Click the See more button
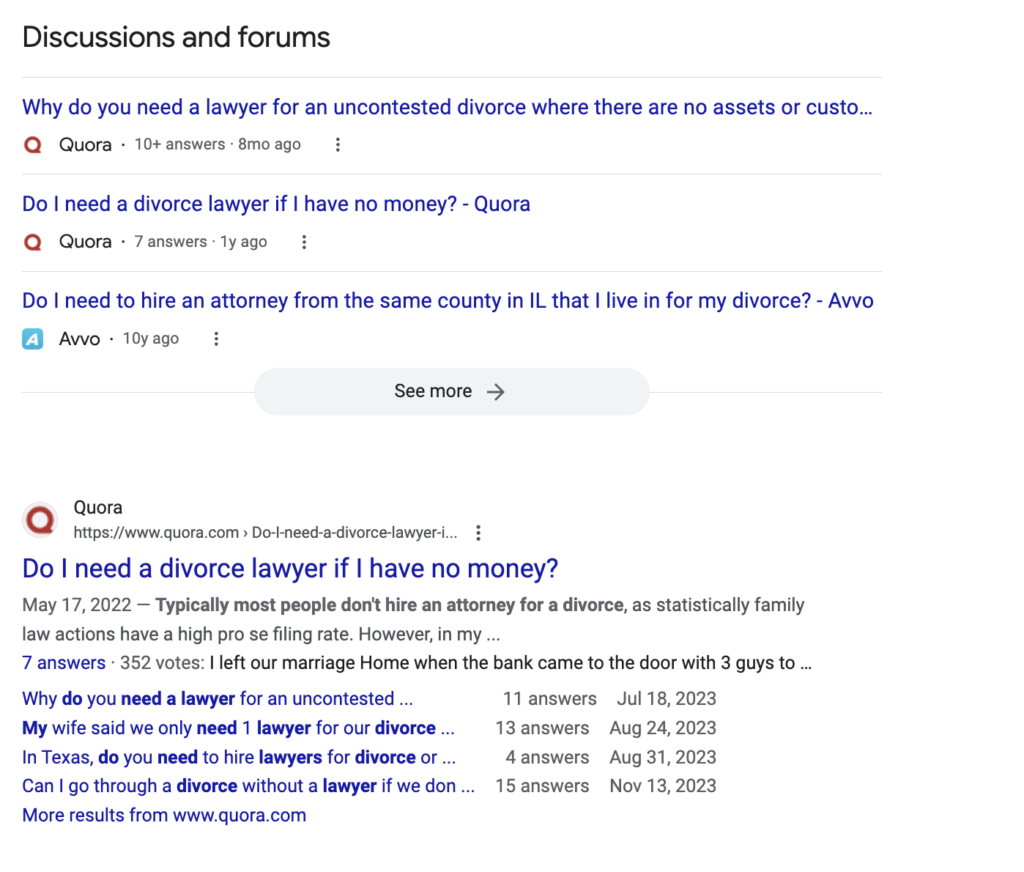Screen dimensions: 1024x872 (452, 391)
